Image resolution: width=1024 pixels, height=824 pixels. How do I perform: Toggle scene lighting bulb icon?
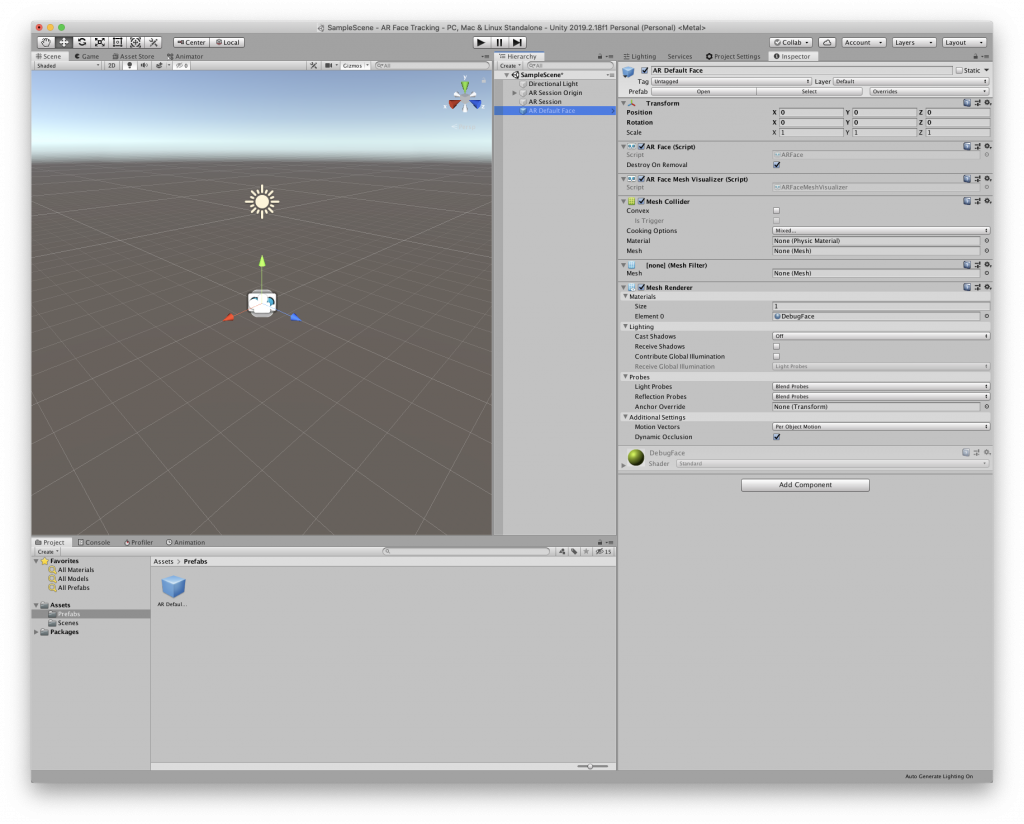pos(129,65)
